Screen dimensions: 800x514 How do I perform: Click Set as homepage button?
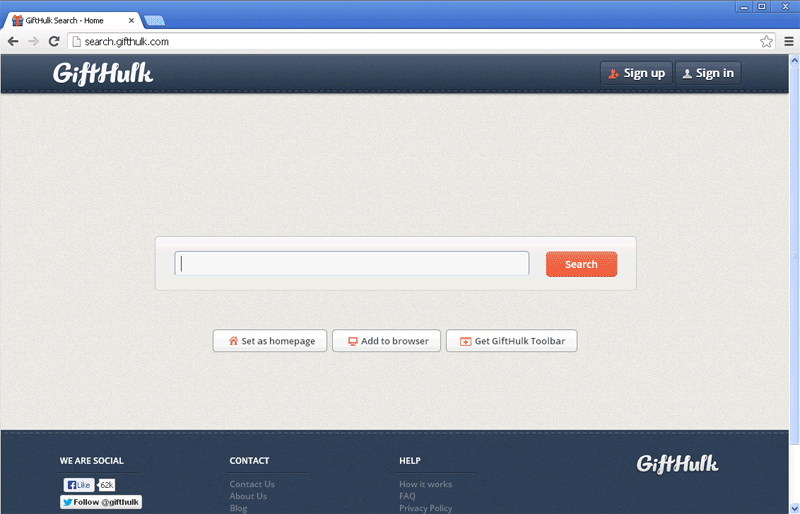270,341
